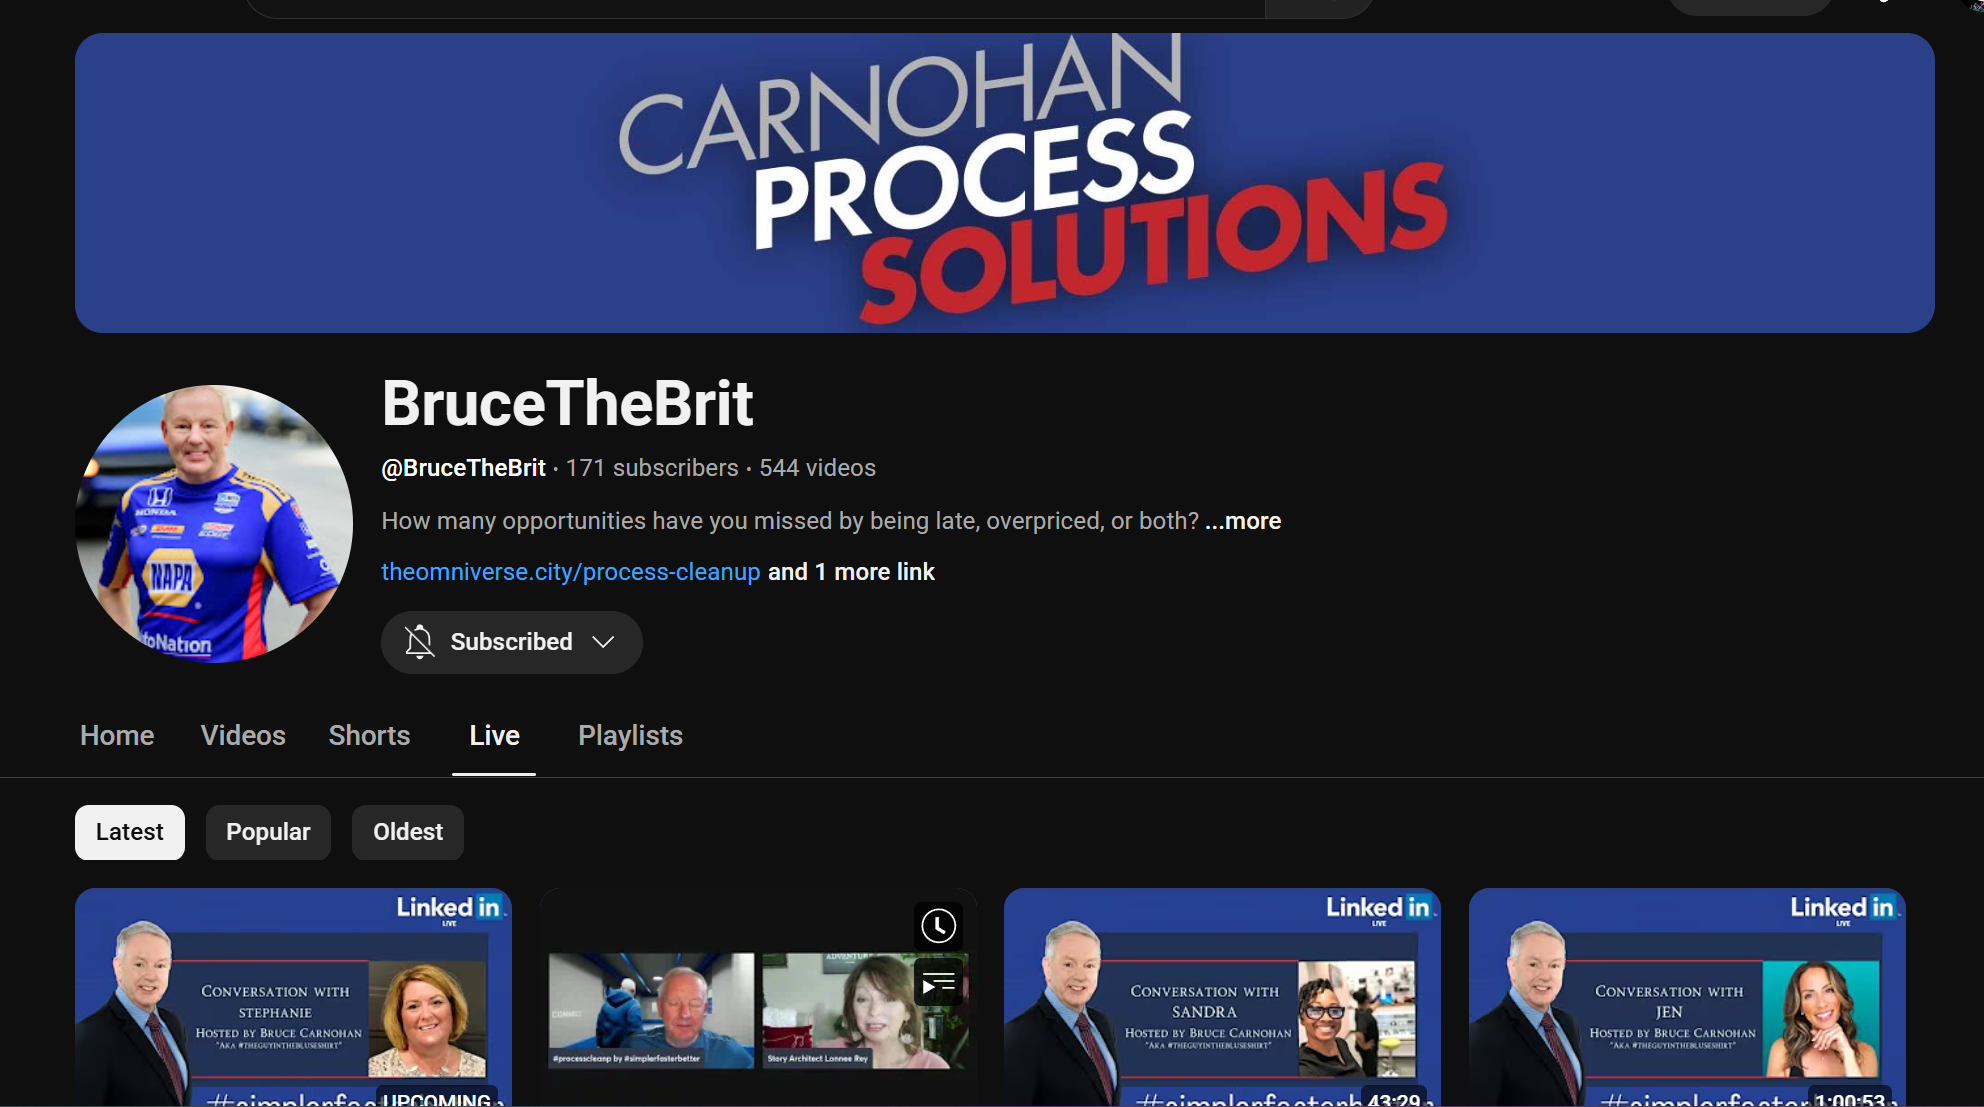The width and height of the screenshot is (1984, 1107).
Task: Select the Popular sort filter
Action: tap(268, 832)
